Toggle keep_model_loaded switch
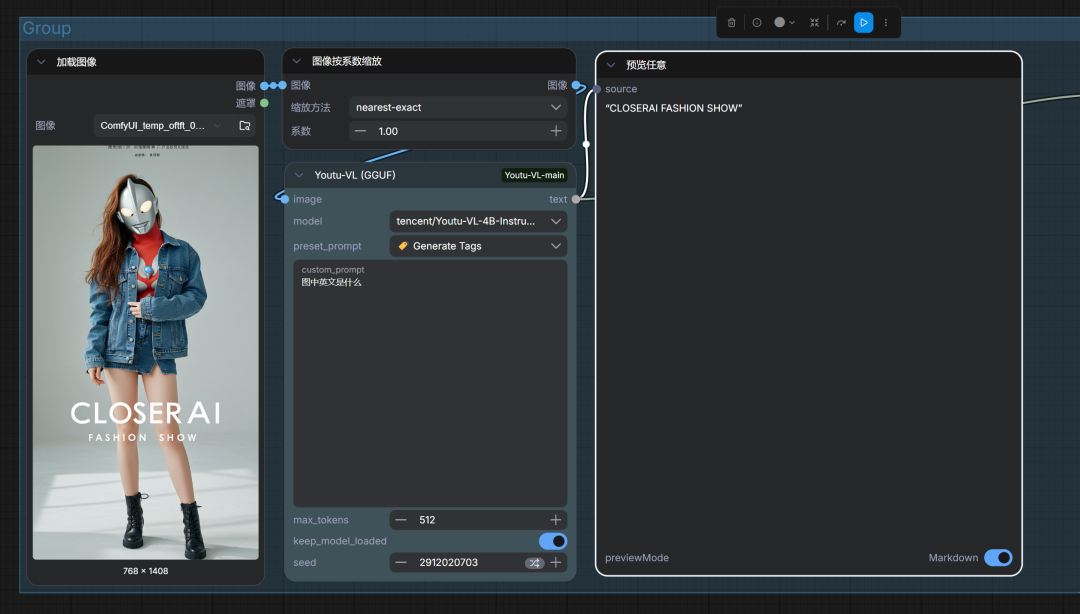 [x=553, y=541]
